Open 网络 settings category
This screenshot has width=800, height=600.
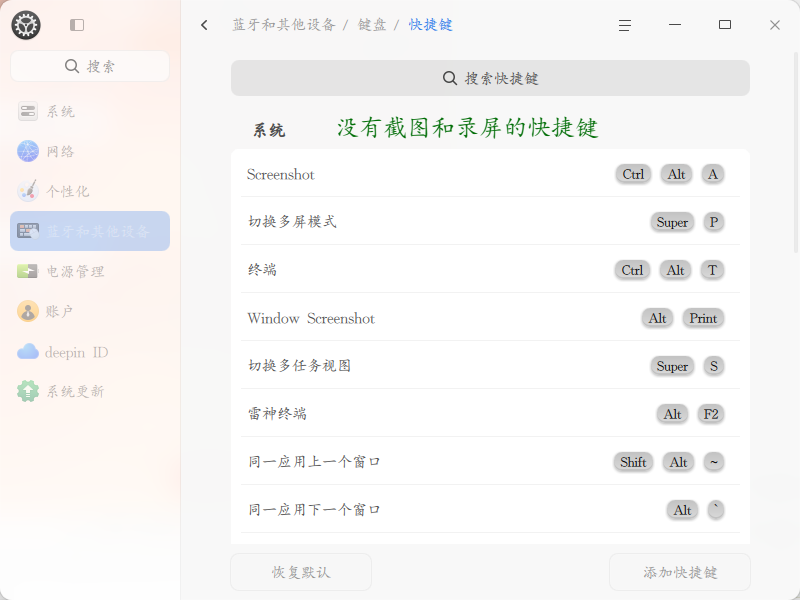pos(90,151)
